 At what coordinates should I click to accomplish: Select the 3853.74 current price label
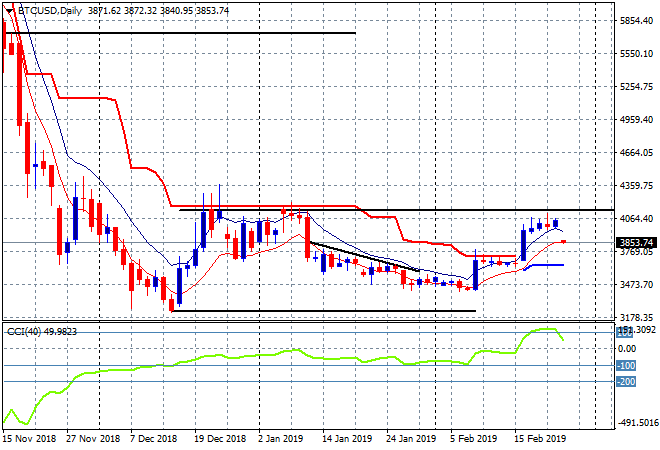click(637, 243)
